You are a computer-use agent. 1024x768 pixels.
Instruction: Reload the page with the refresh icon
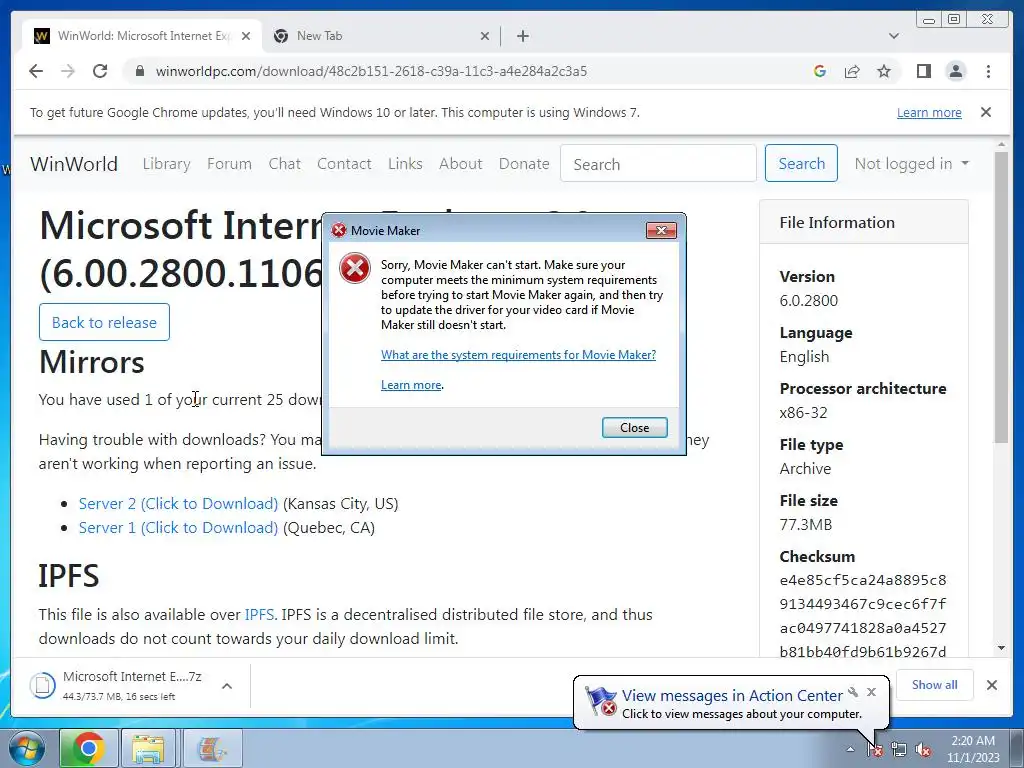(x=100, y=71)
